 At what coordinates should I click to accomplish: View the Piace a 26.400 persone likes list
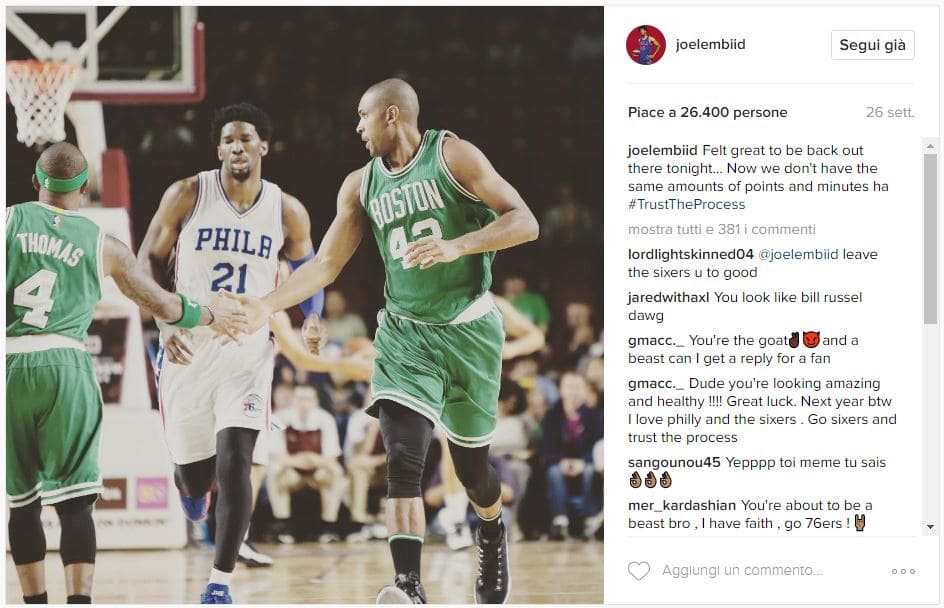click(707, 113)
